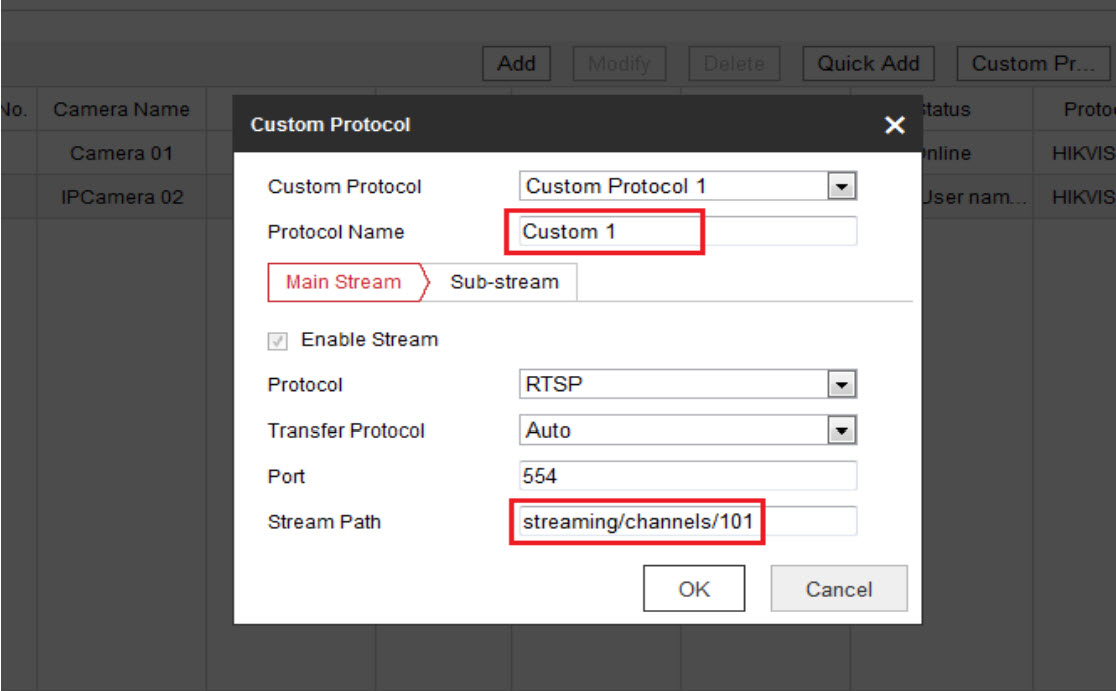Click OK to confirm protocol settings
This screenshot has width=1116, height=691.
[x=693, y=589]
